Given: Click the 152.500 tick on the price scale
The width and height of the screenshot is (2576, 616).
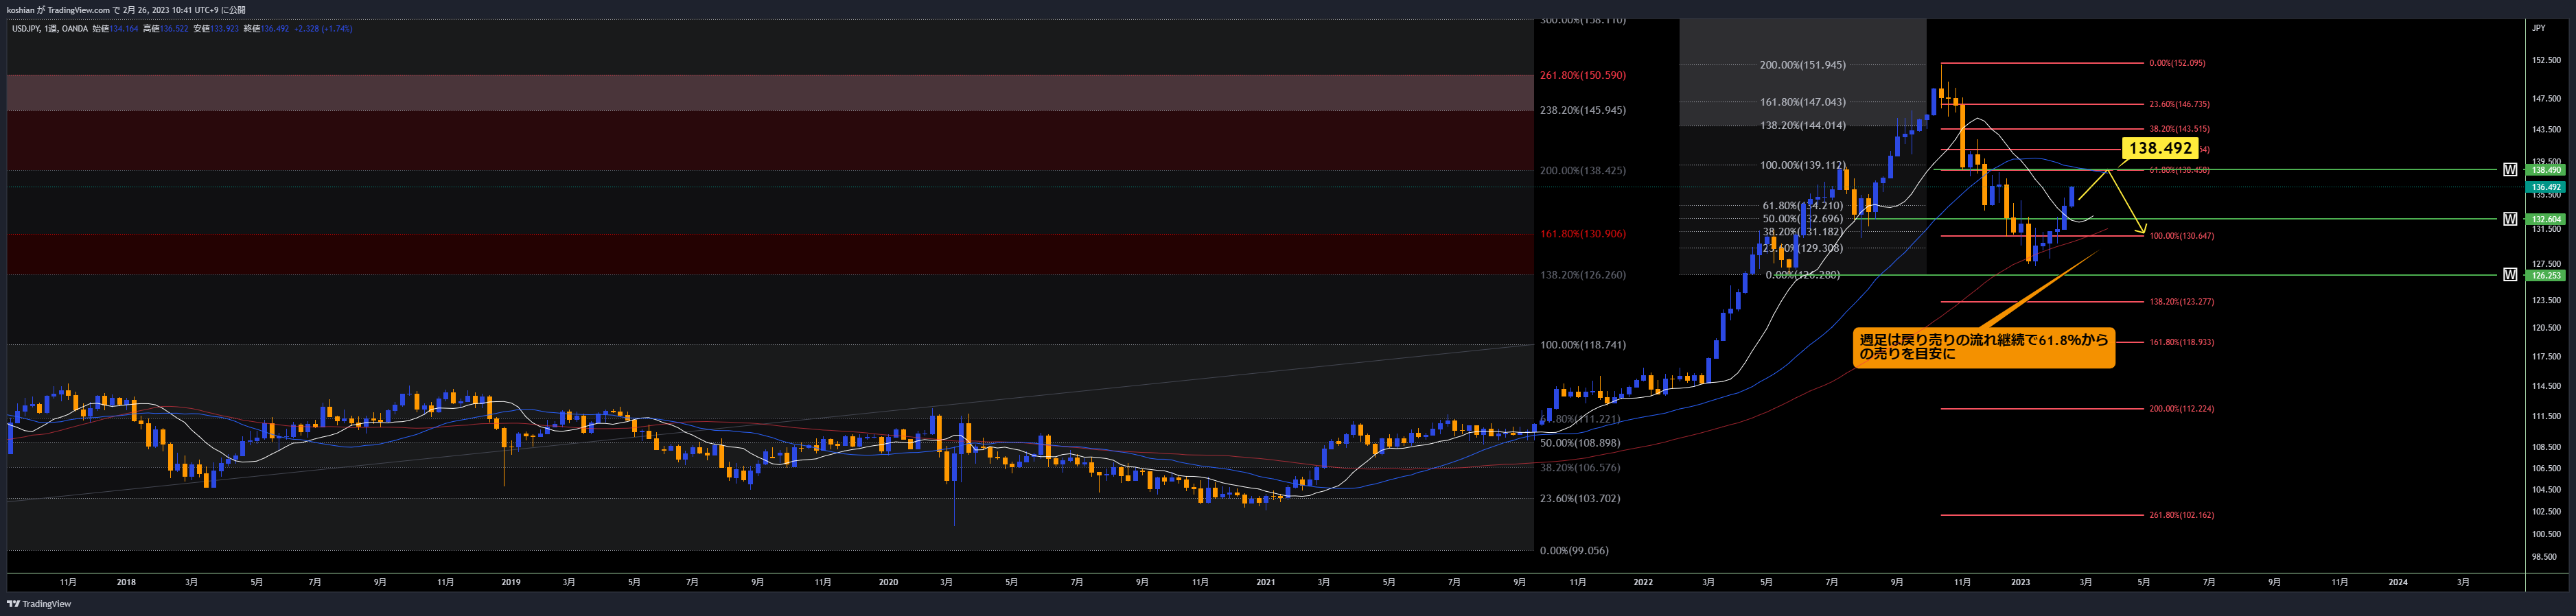Looking at the screenshot, I should (x=2546, y=61).
